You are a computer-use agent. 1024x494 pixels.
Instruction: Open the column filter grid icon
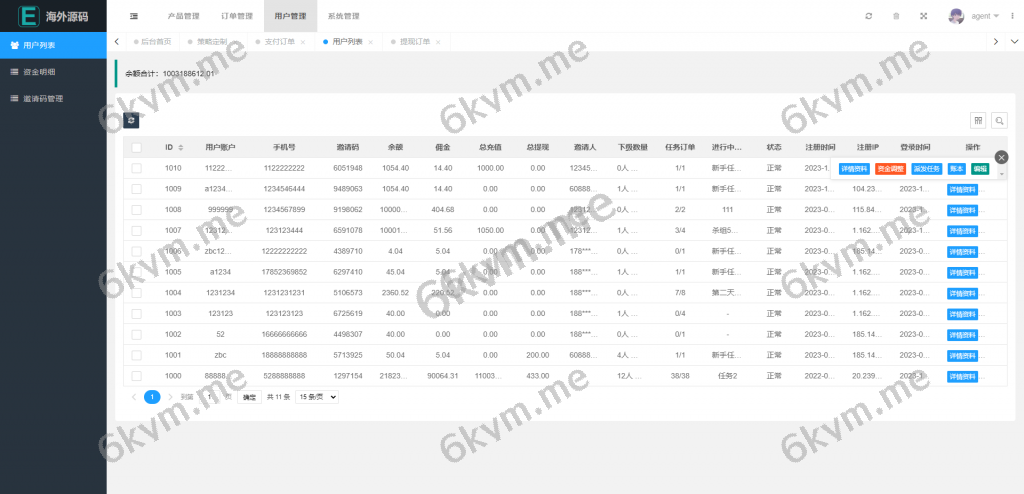[x=978, y=120]
